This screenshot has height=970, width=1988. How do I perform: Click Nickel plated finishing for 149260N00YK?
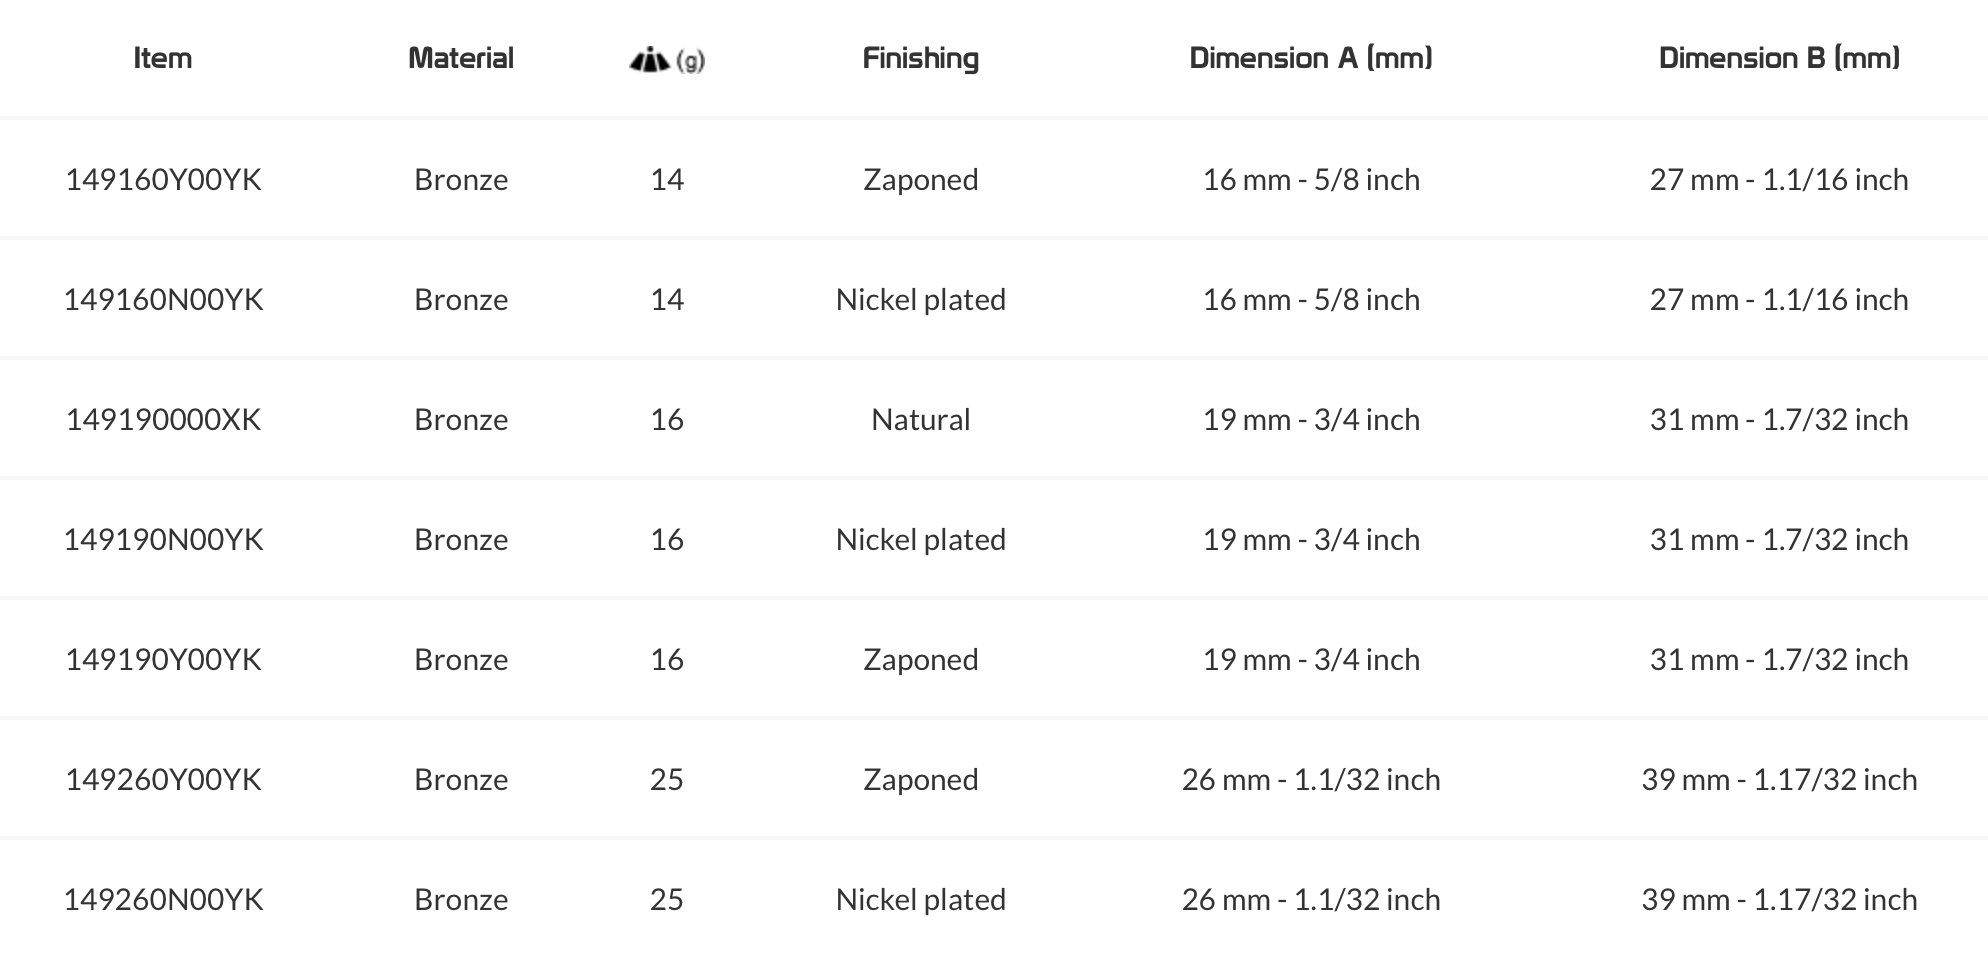920,900
